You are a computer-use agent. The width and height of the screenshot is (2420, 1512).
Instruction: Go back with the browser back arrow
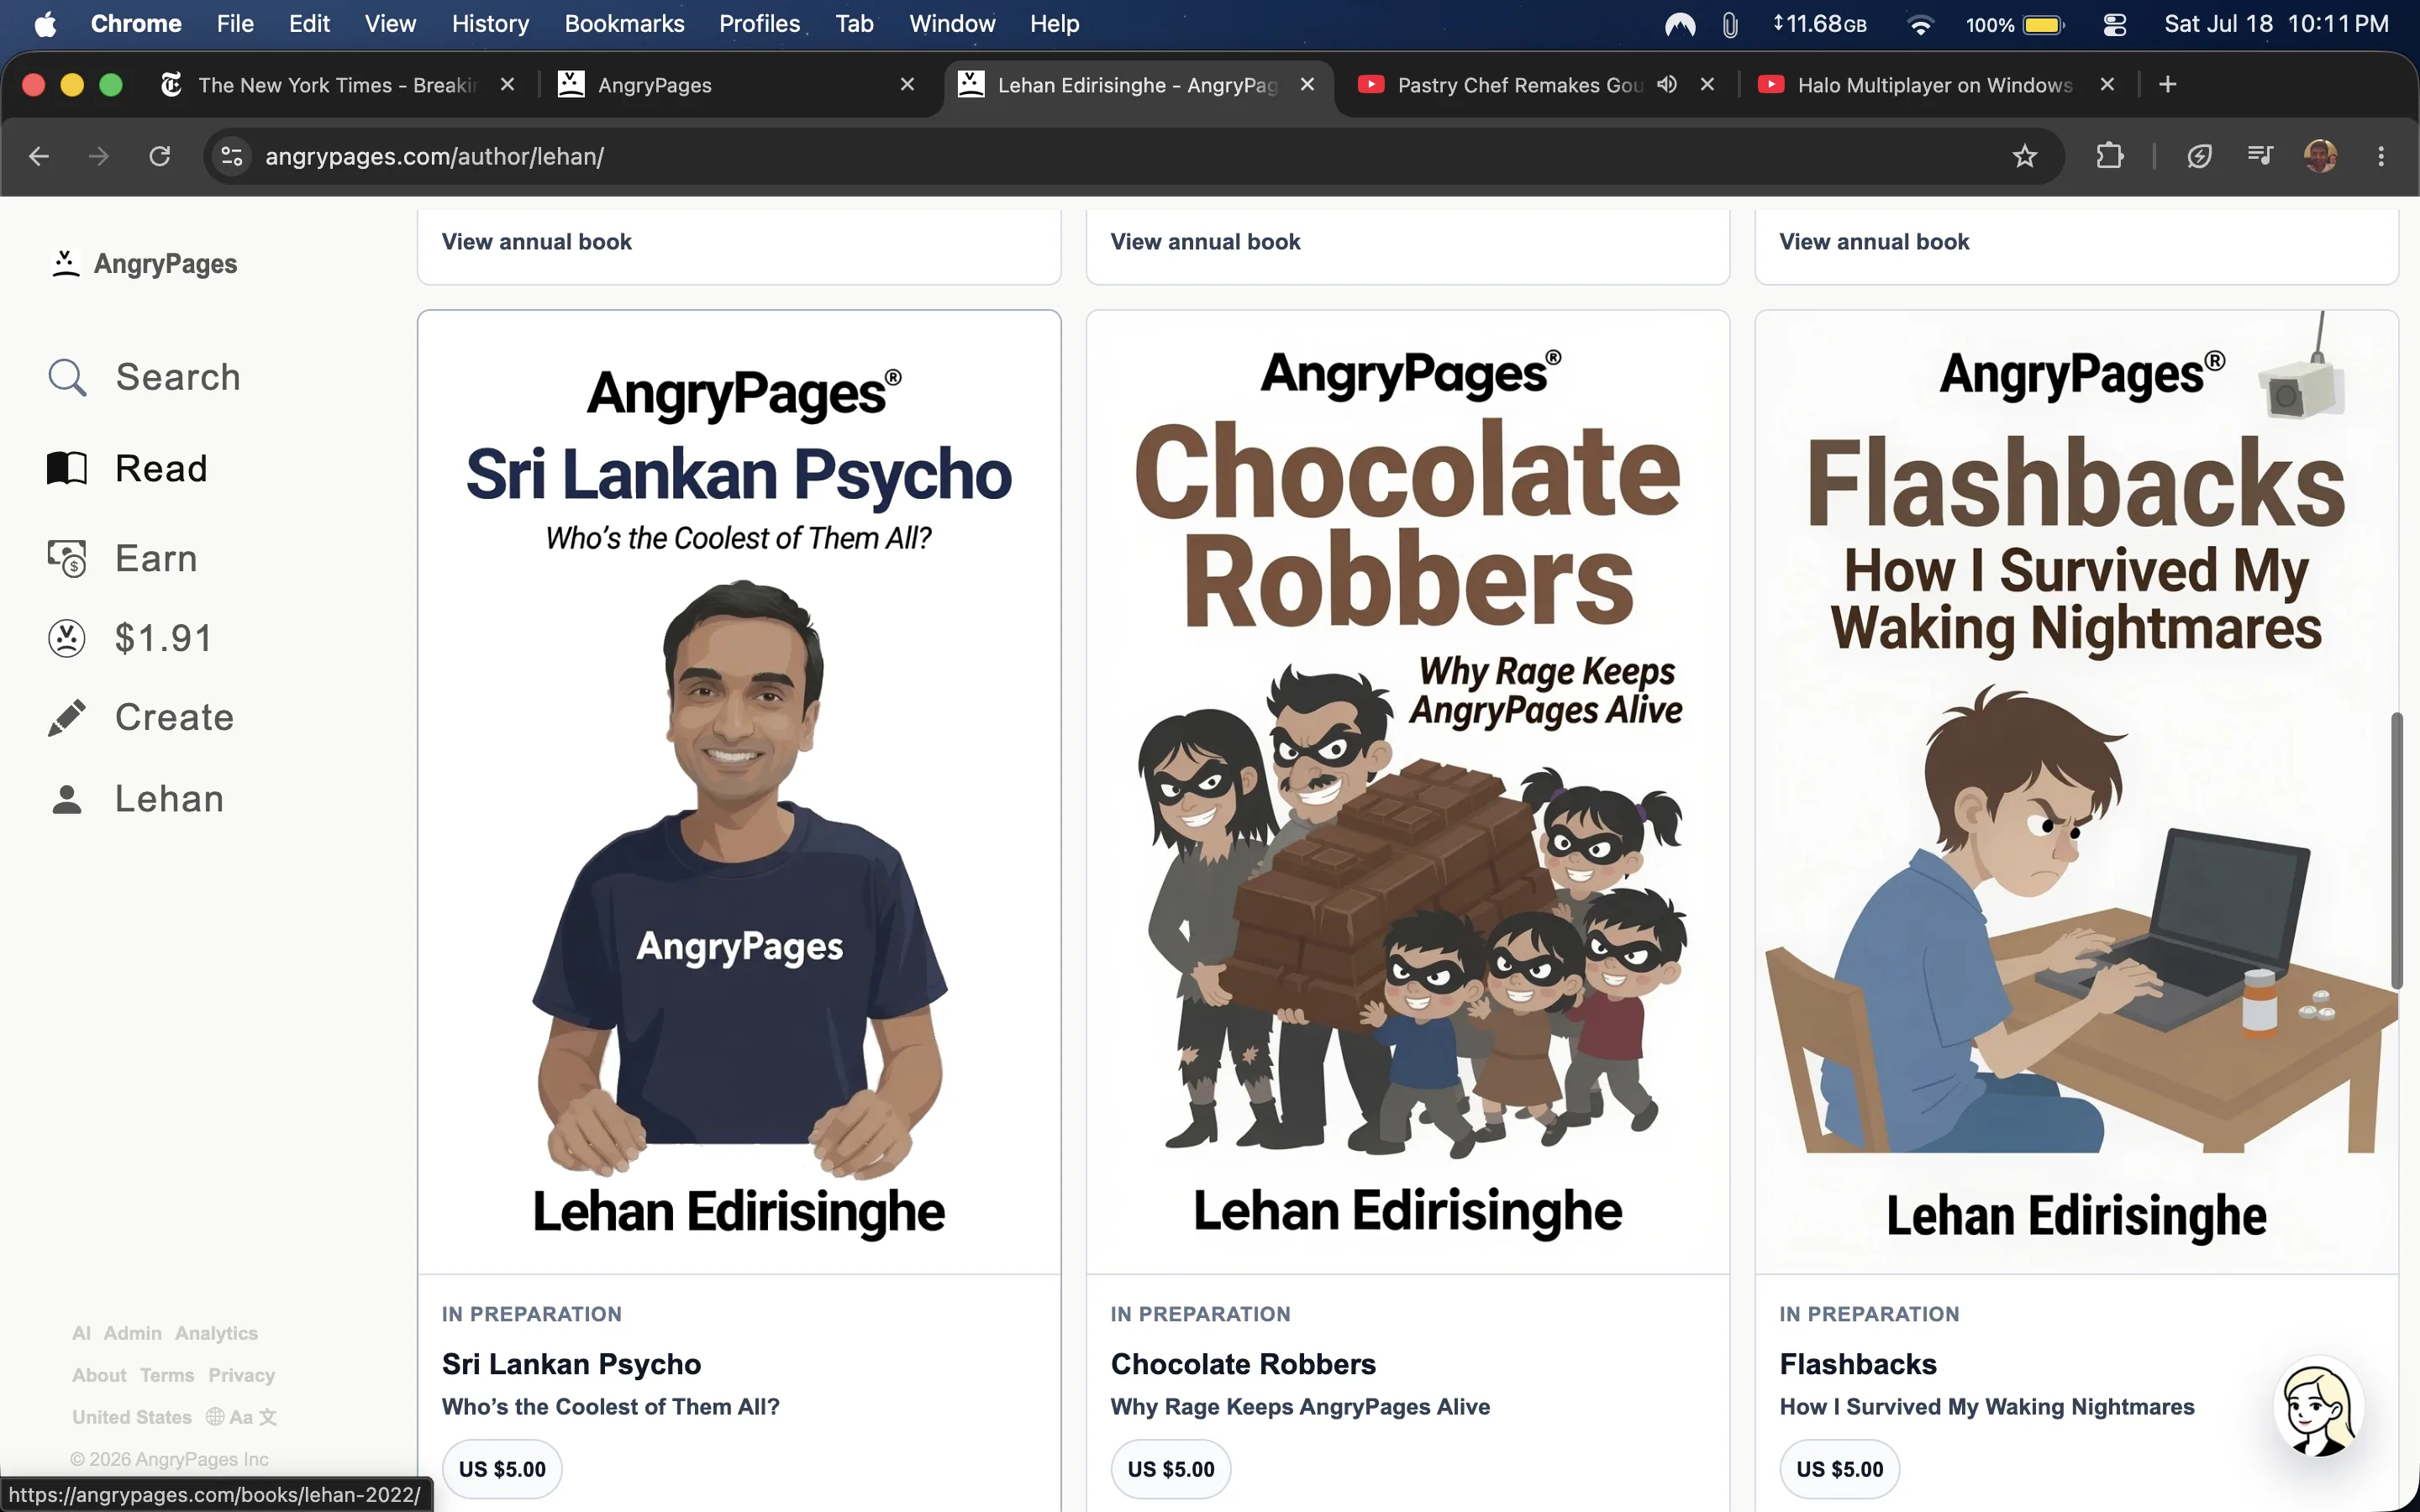(39, 156)
